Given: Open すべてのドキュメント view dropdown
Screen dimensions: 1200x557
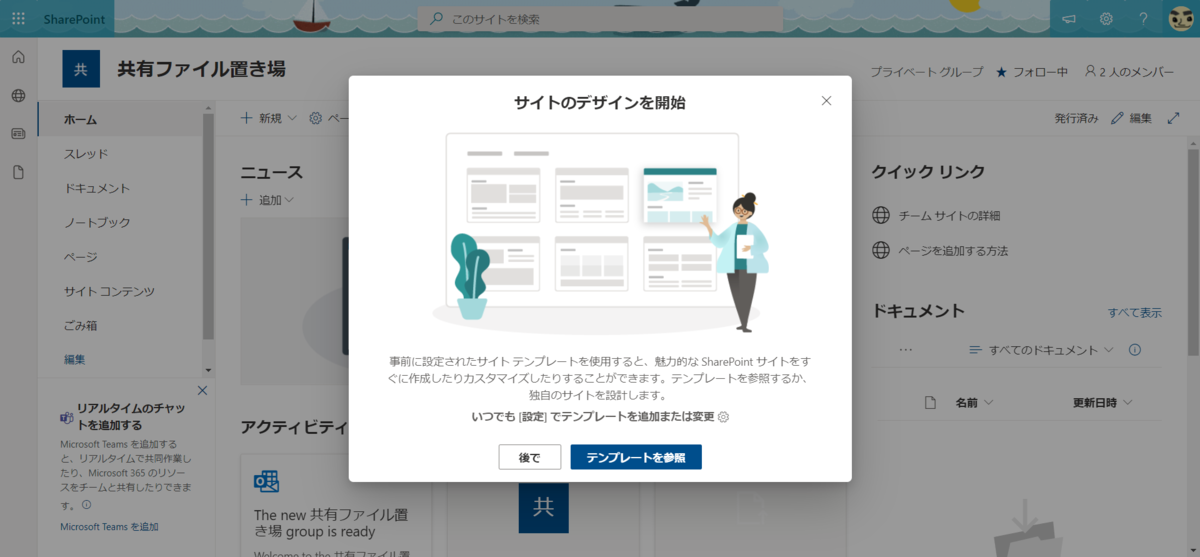Looking at the screenshot, I should (x=1041, y=350).
